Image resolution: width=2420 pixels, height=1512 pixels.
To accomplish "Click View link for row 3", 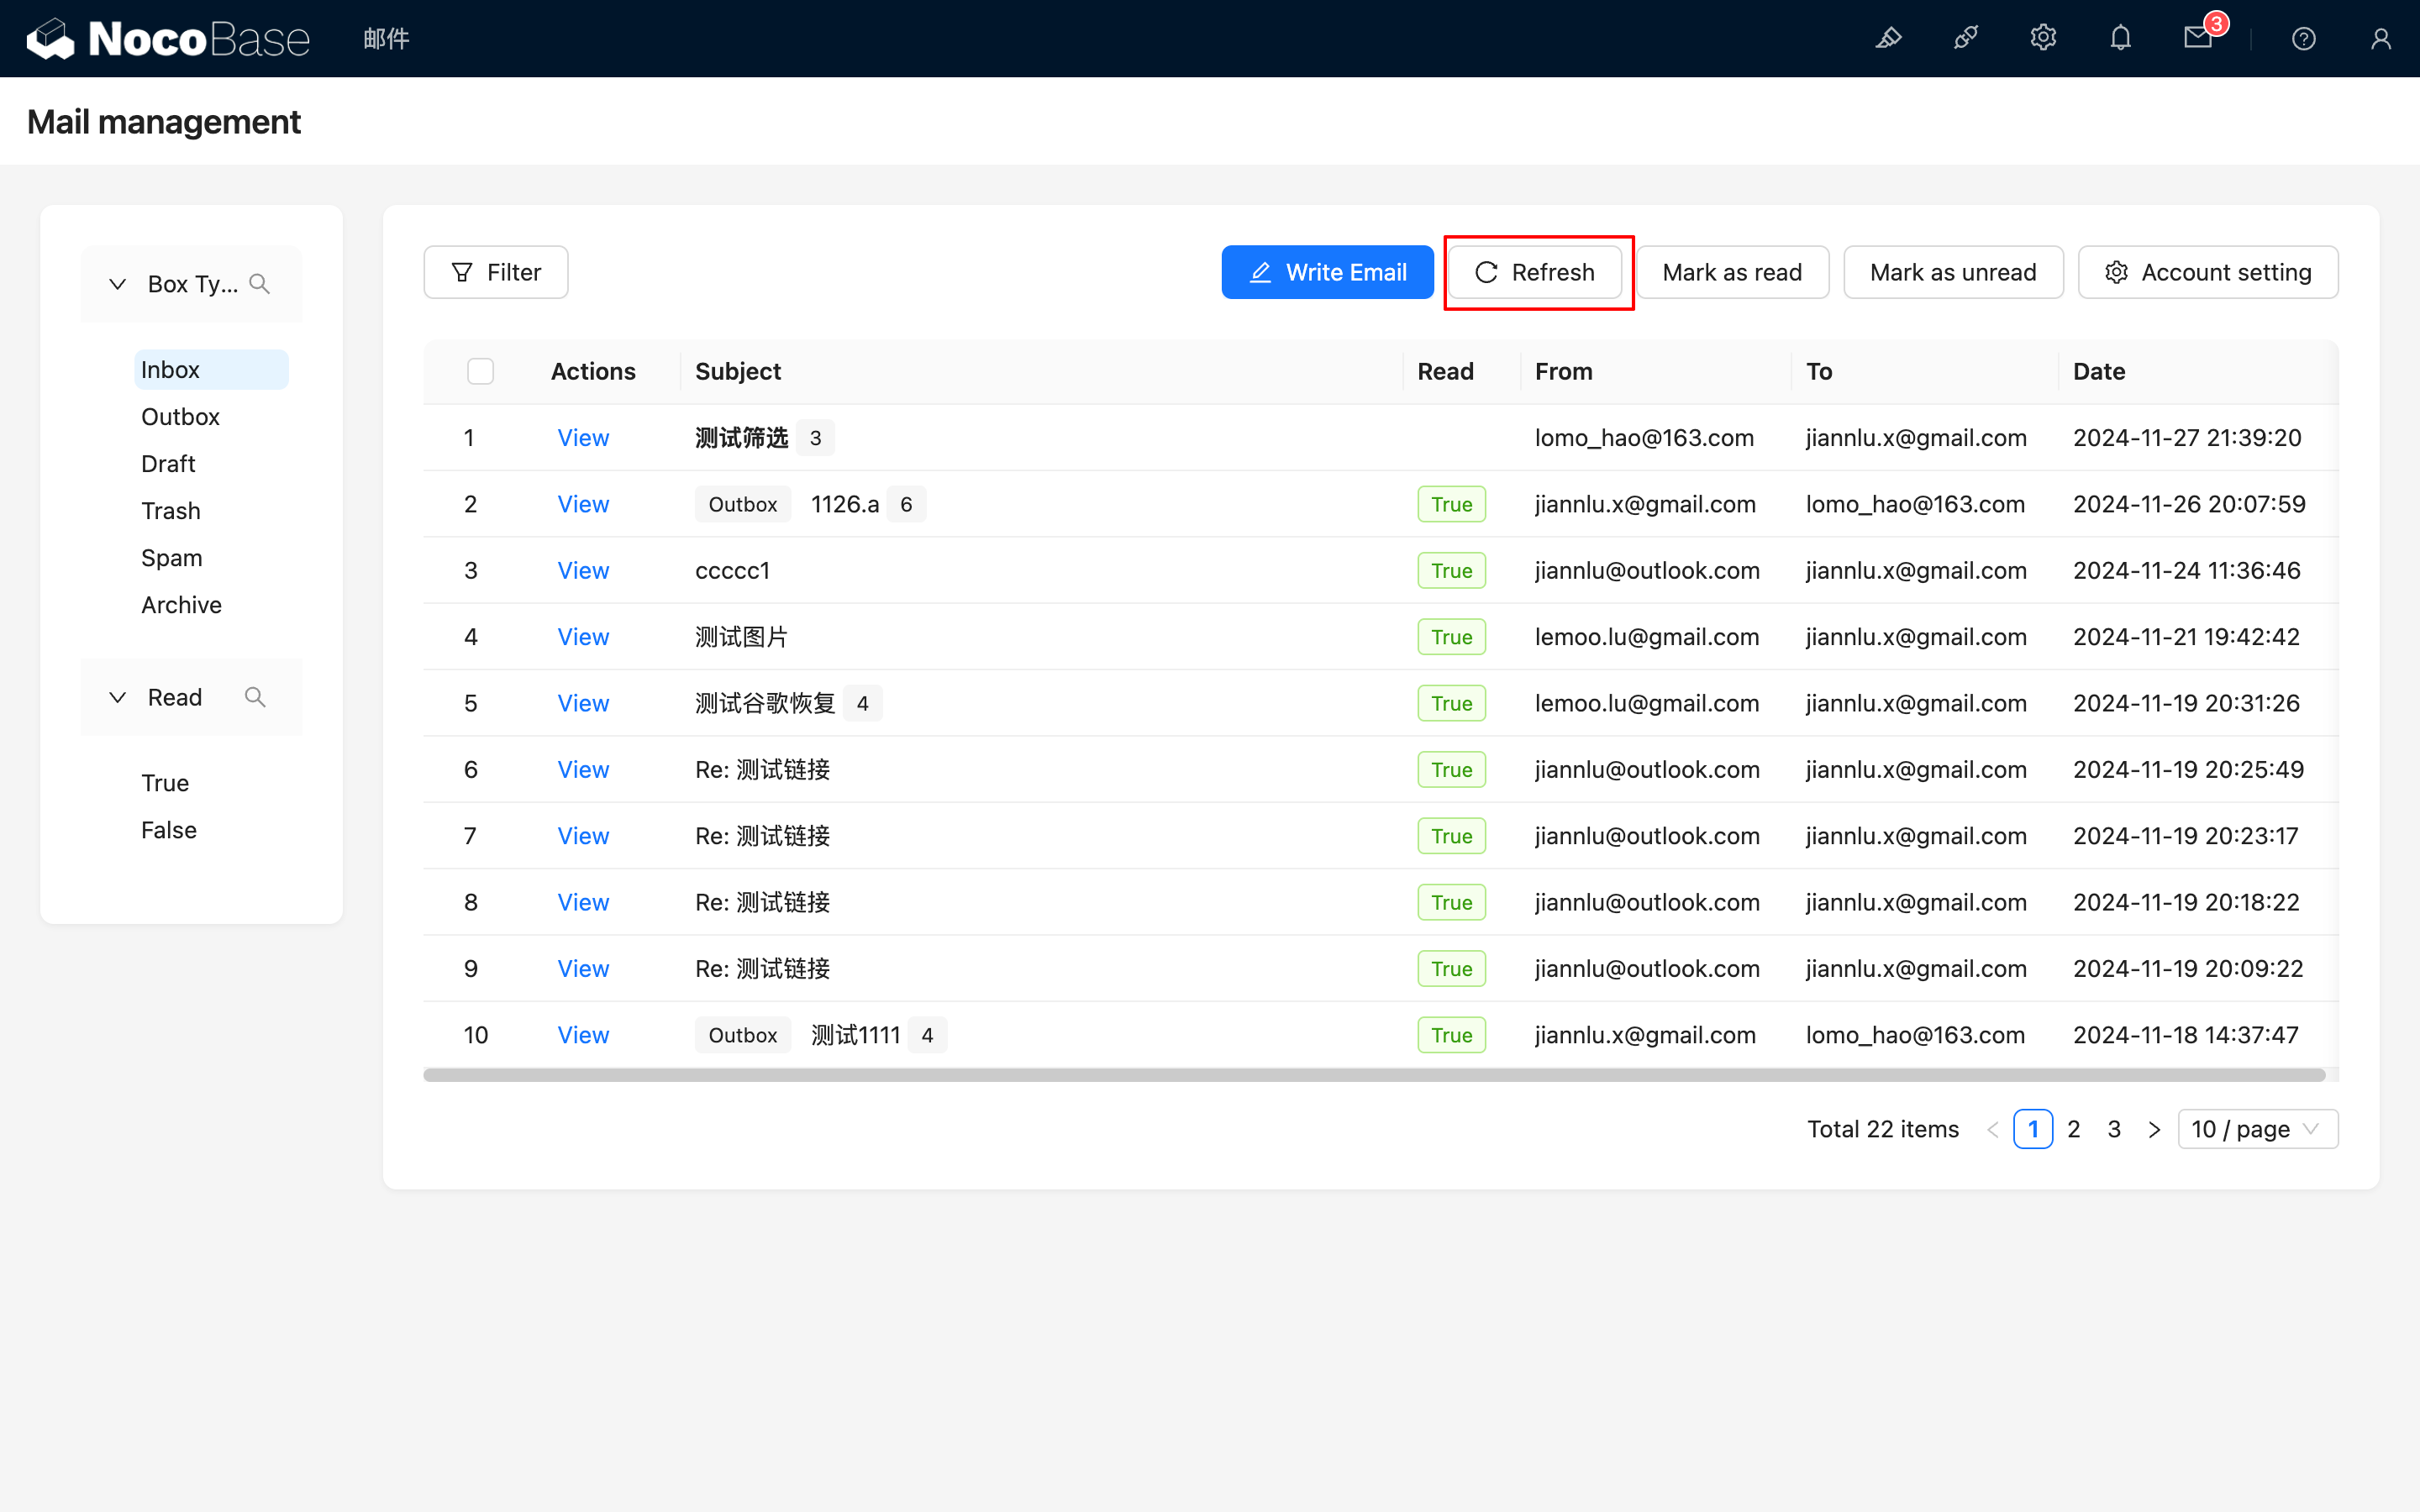I will pos(582,571).
